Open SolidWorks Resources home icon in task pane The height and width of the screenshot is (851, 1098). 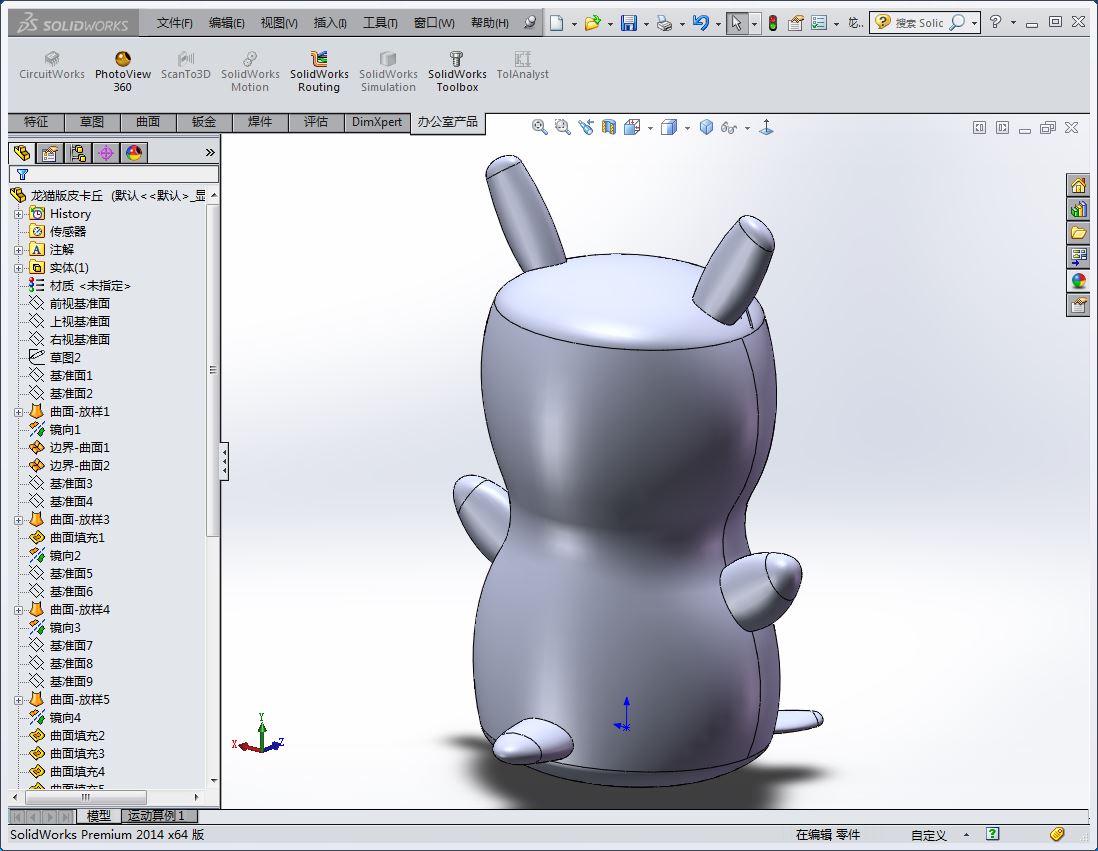pyautogui.click(x=1078, y=185)
